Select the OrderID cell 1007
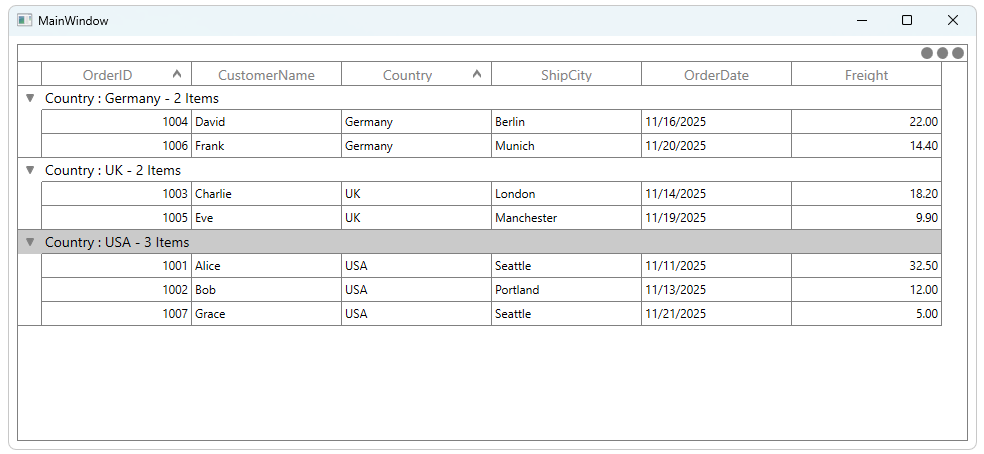The width and height of the screenshot is (984, 454). tap(117, 313)
